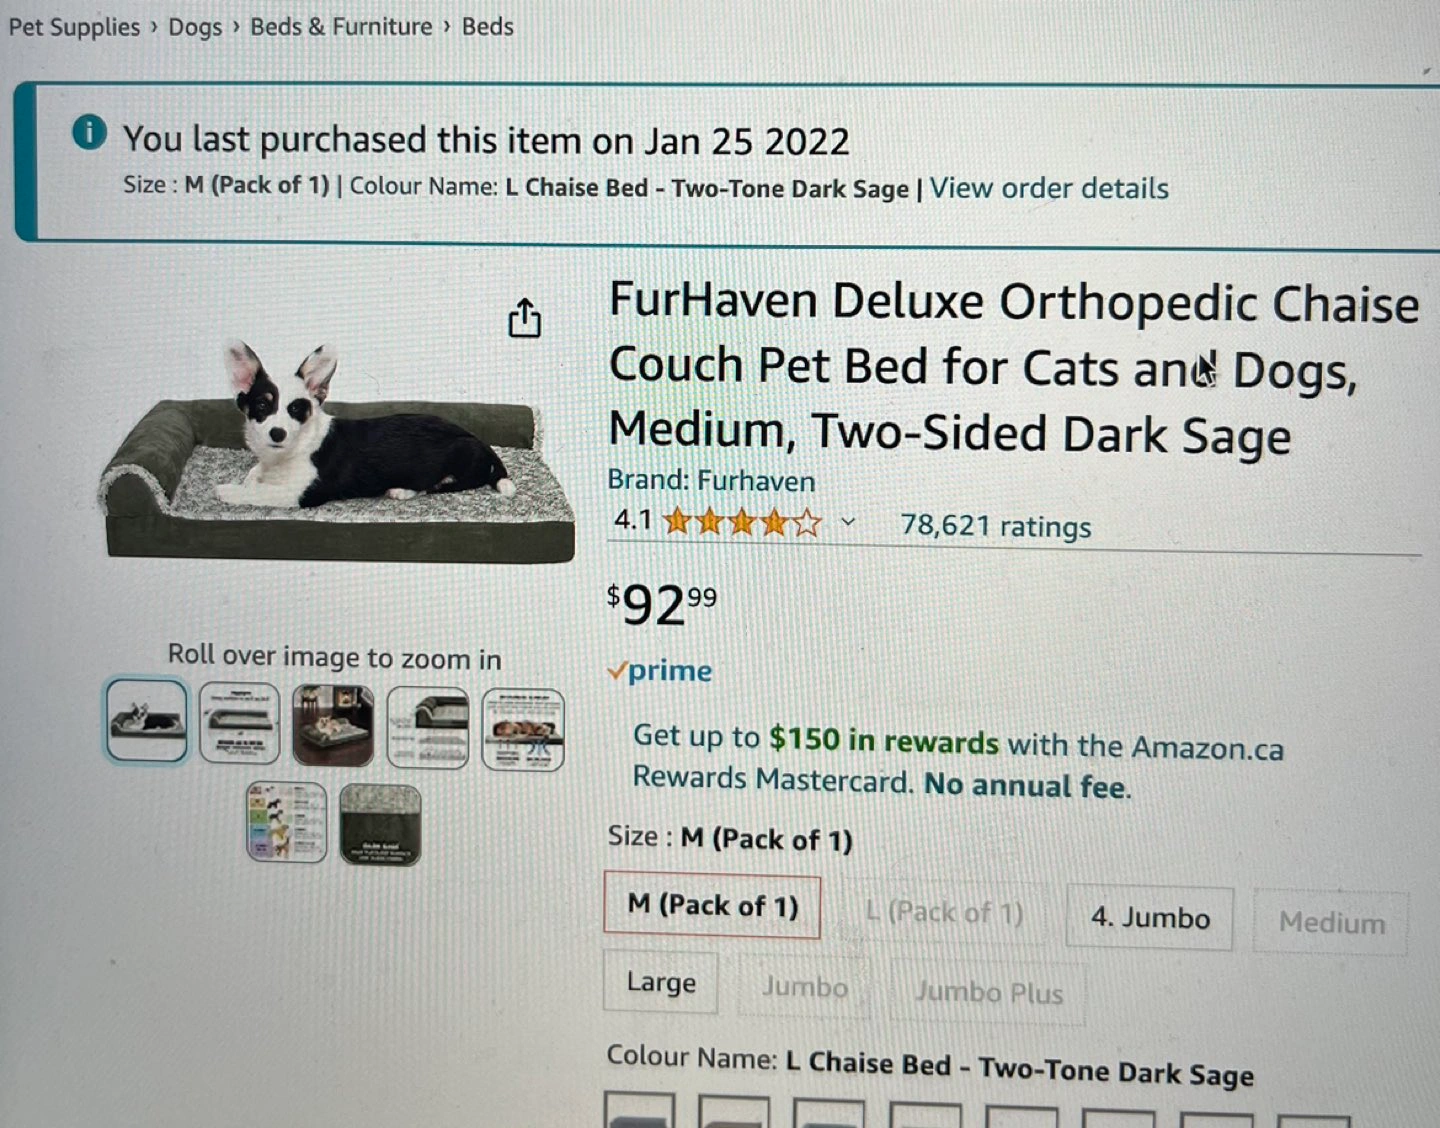
Task: Choose the M (Pack of 1) size option
Action: coord(712,907)
